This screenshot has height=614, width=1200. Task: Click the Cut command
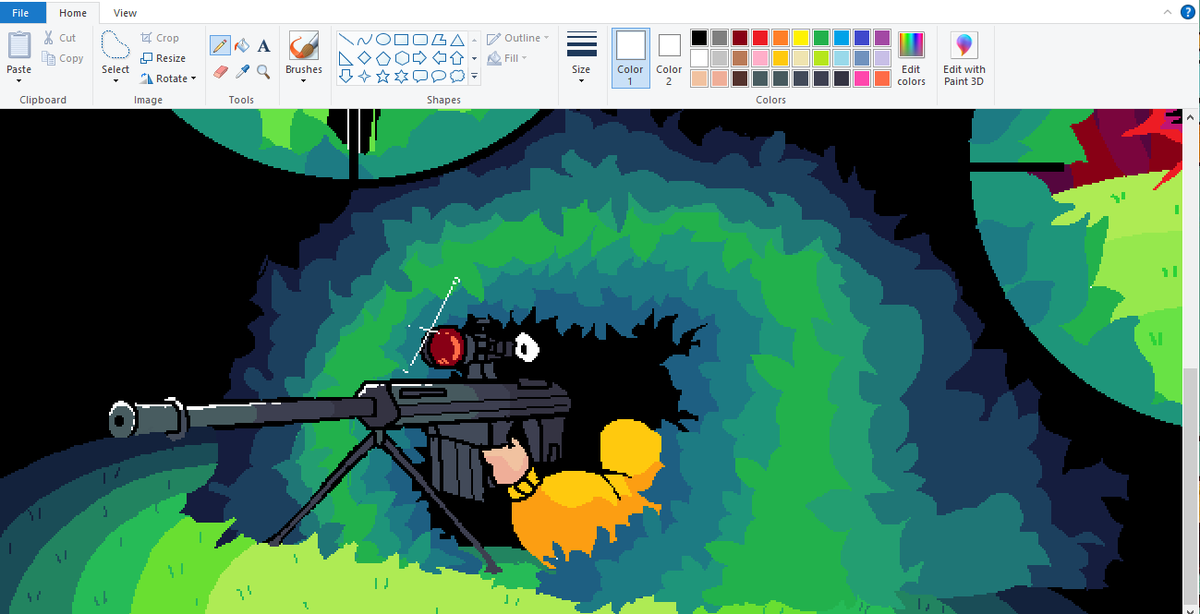click(59, 38)
